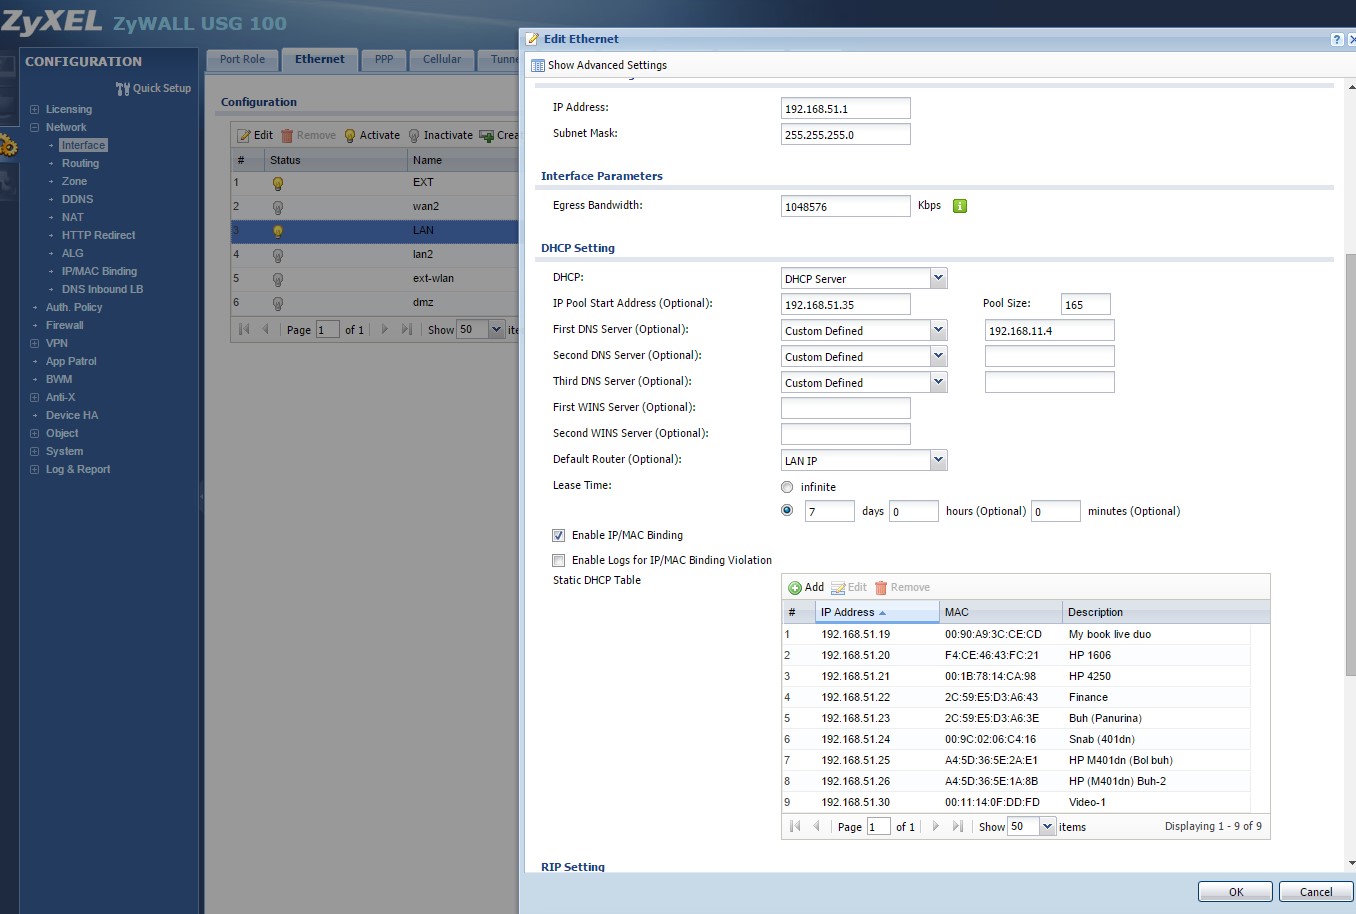The image size is (1356, 914).
Task: Expand Anti-X tree node
Action: (35, 398)
